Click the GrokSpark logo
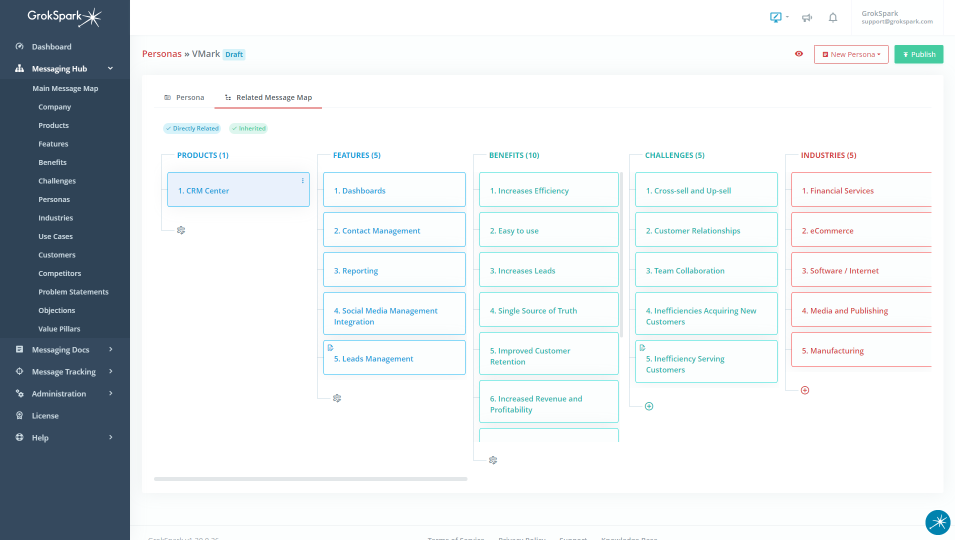 (64, 17)
